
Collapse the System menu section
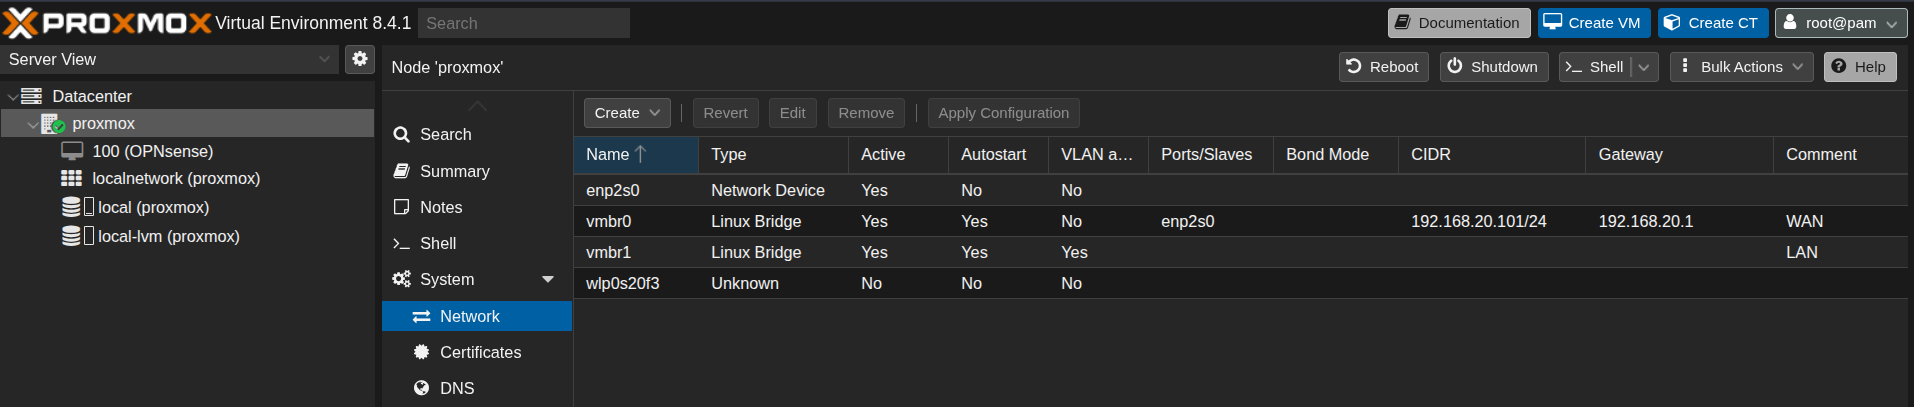(548, 279)
